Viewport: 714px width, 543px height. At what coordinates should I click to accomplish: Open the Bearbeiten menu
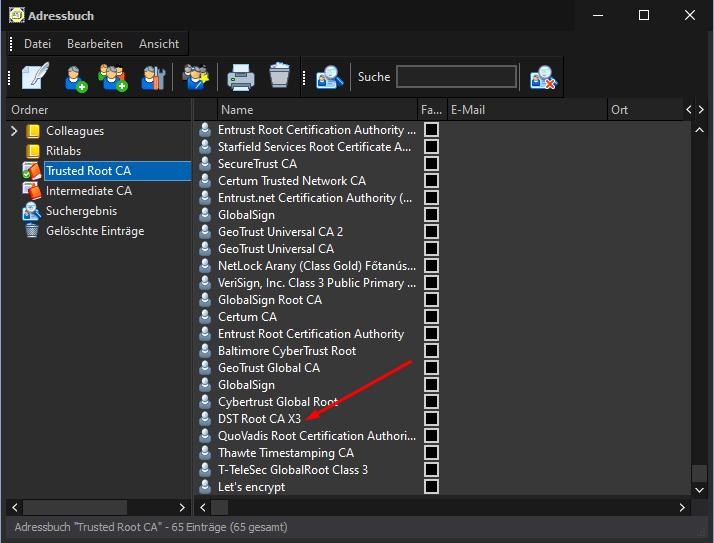pos(95,44)
